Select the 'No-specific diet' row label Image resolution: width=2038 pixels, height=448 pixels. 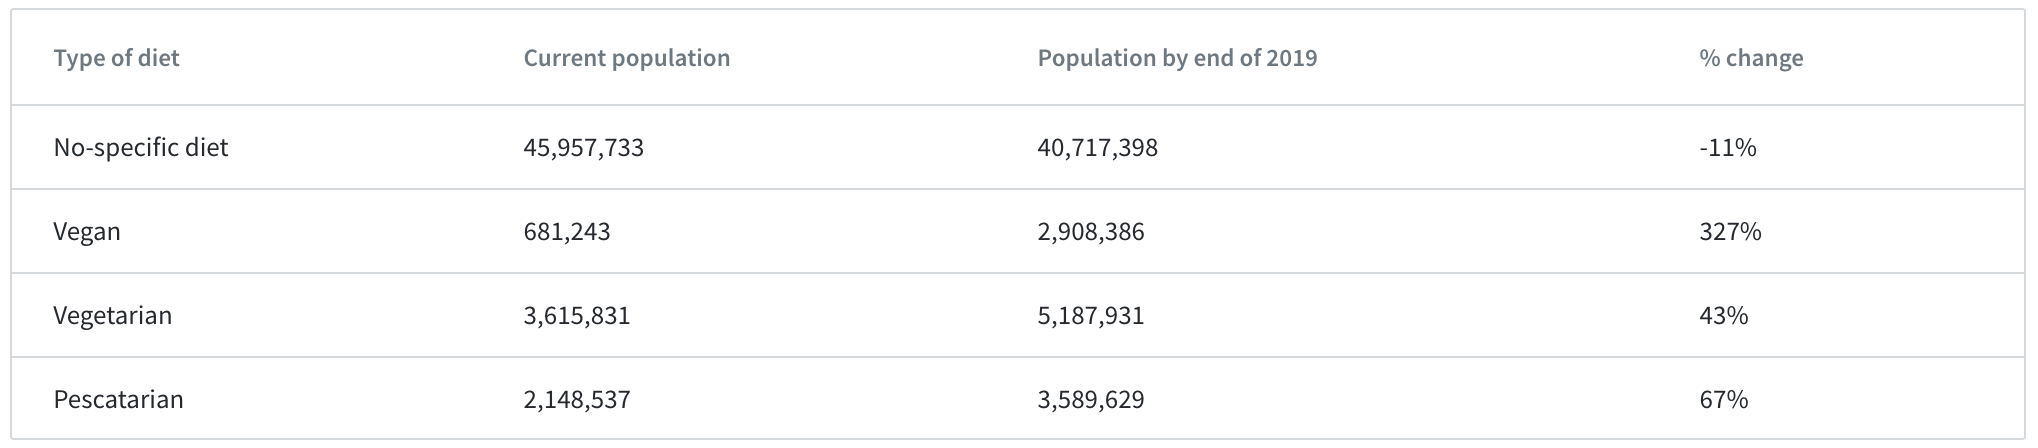click(x=141, y=148)
